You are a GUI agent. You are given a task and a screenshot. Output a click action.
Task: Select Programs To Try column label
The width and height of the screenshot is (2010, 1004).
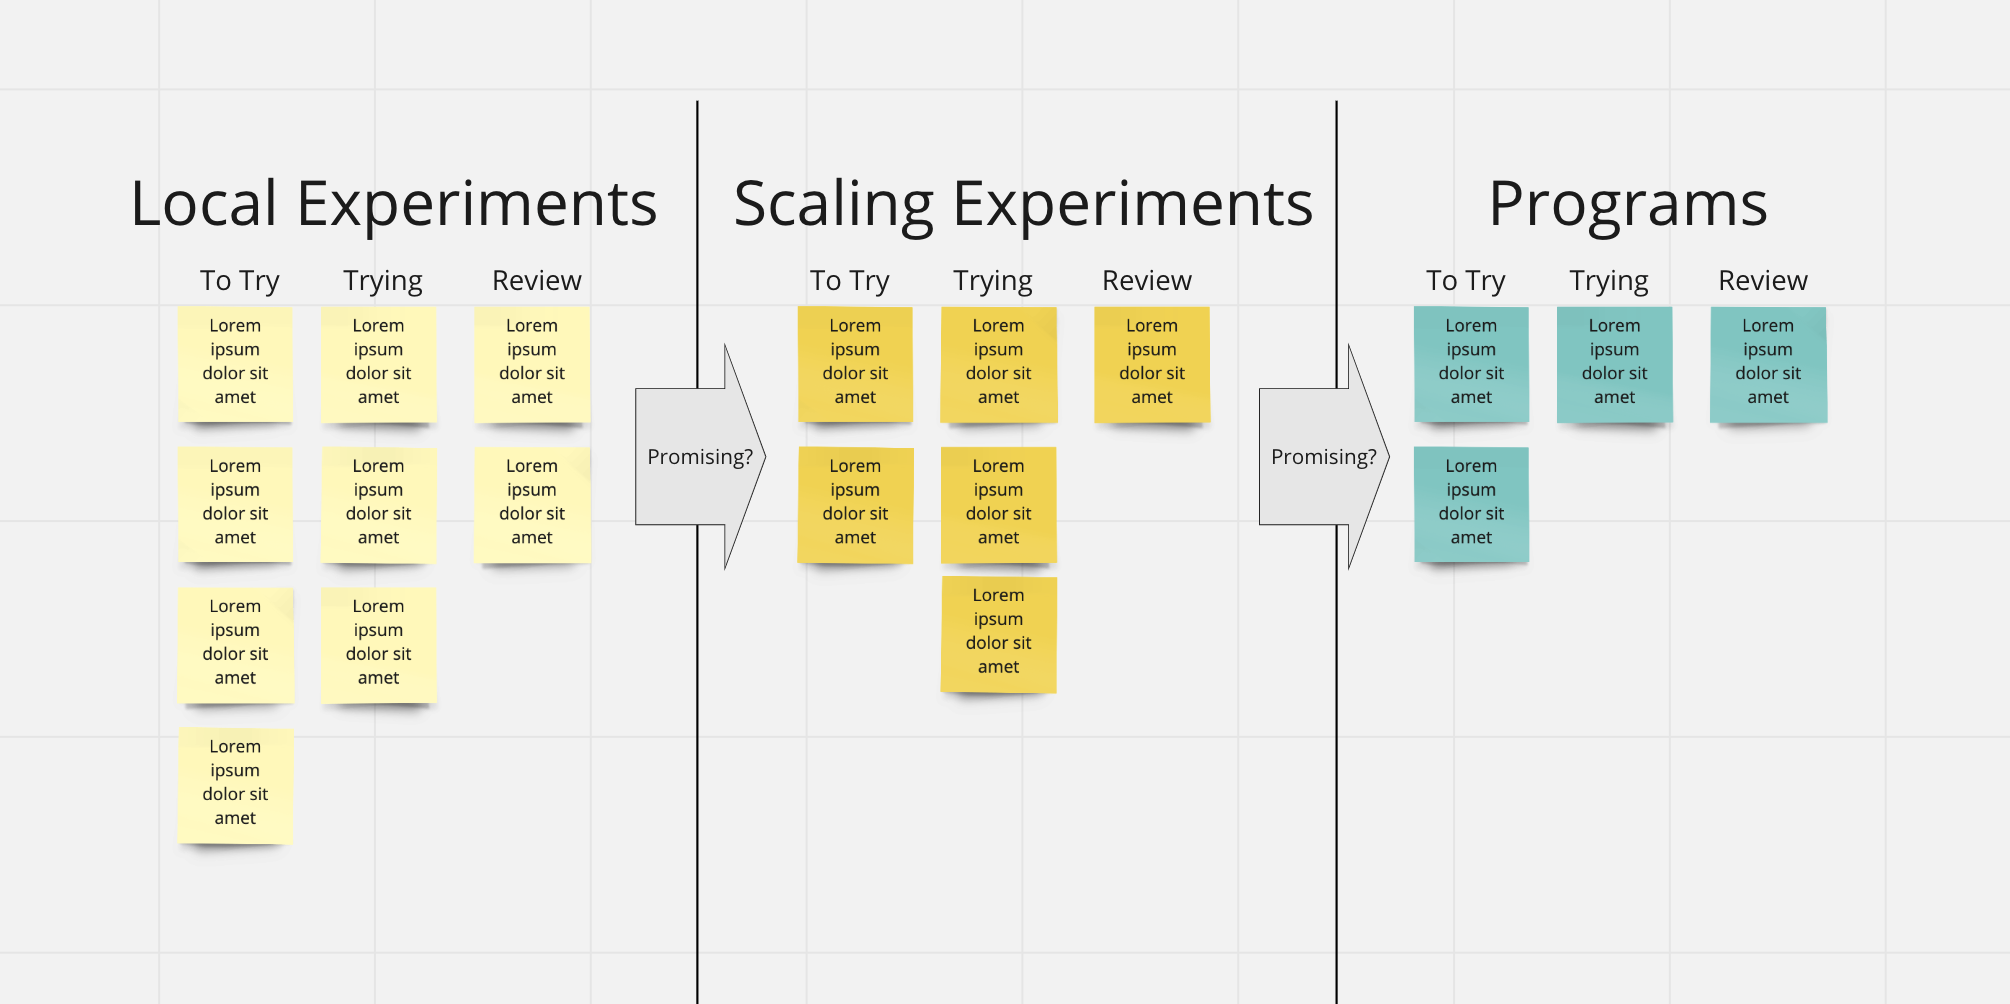click(1466, 281)
